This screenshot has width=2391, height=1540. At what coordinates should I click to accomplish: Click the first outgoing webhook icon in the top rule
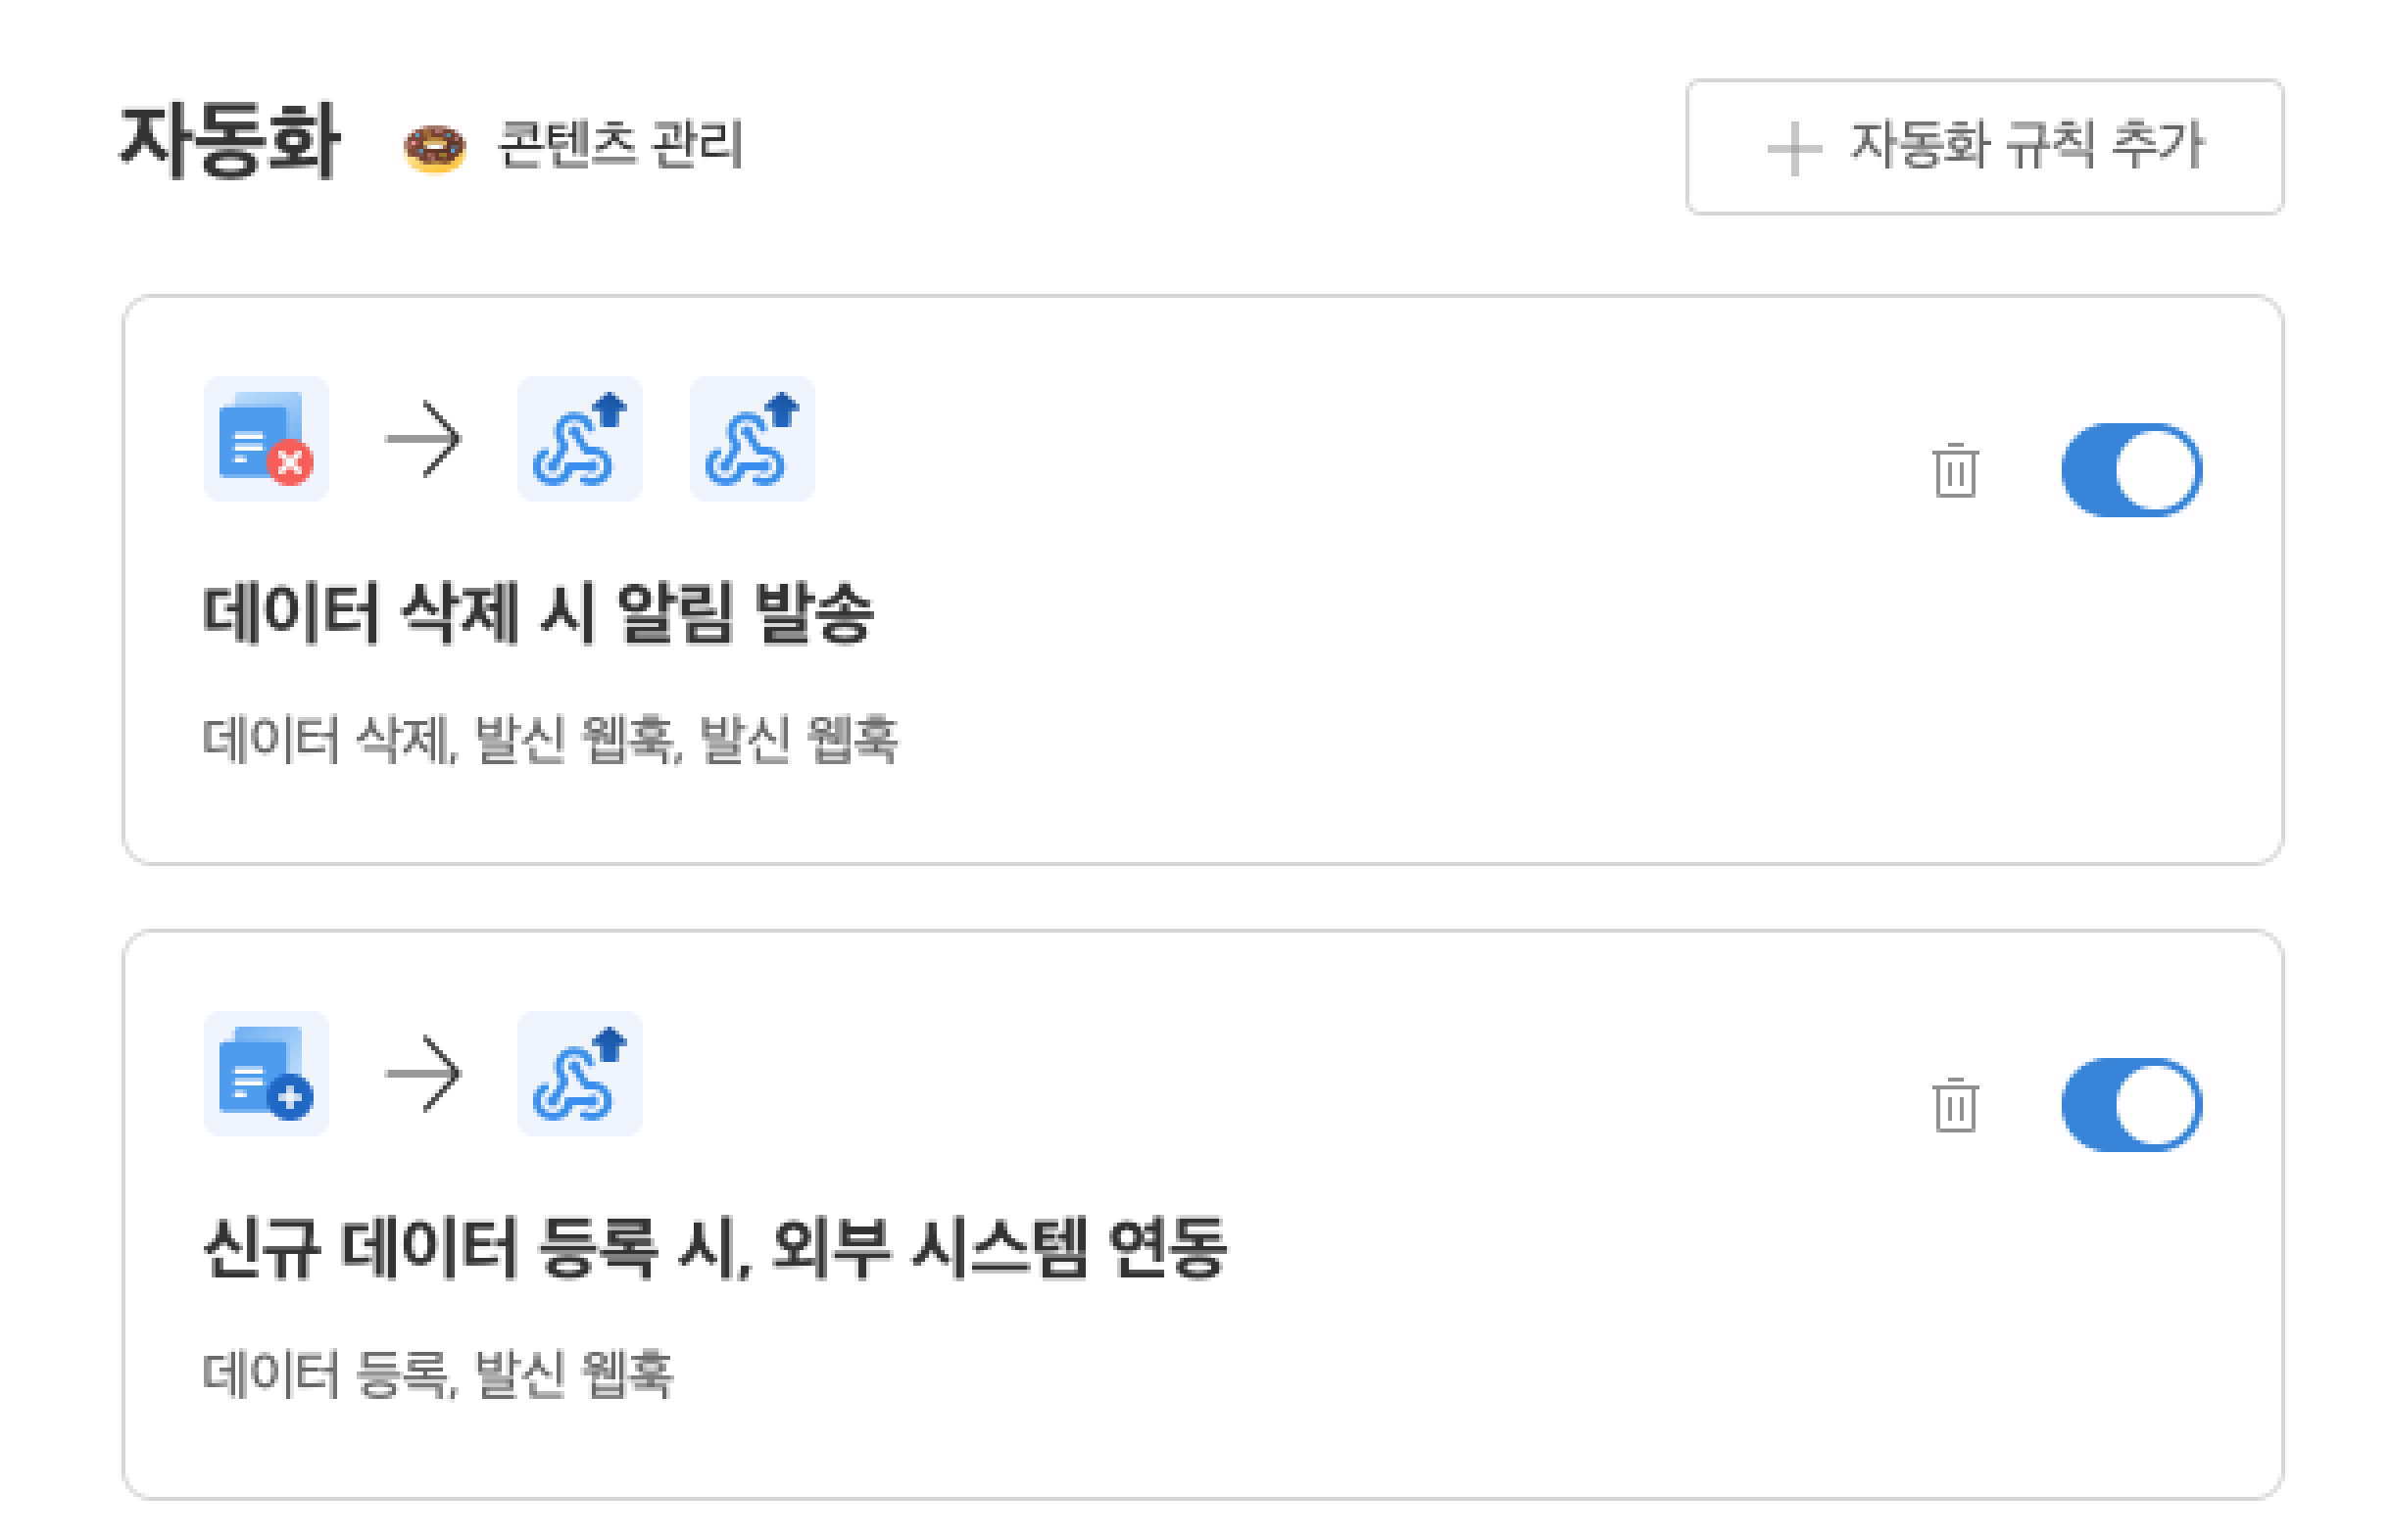point(579,439)
